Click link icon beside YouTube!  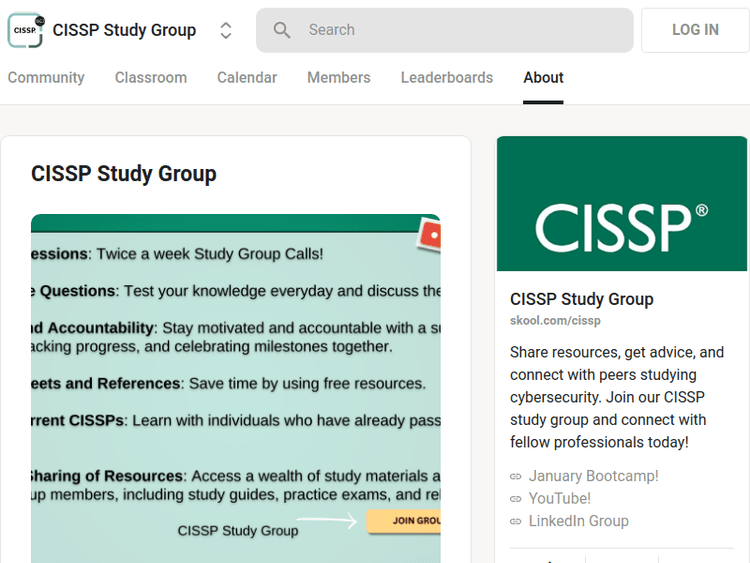pos(516,499)
